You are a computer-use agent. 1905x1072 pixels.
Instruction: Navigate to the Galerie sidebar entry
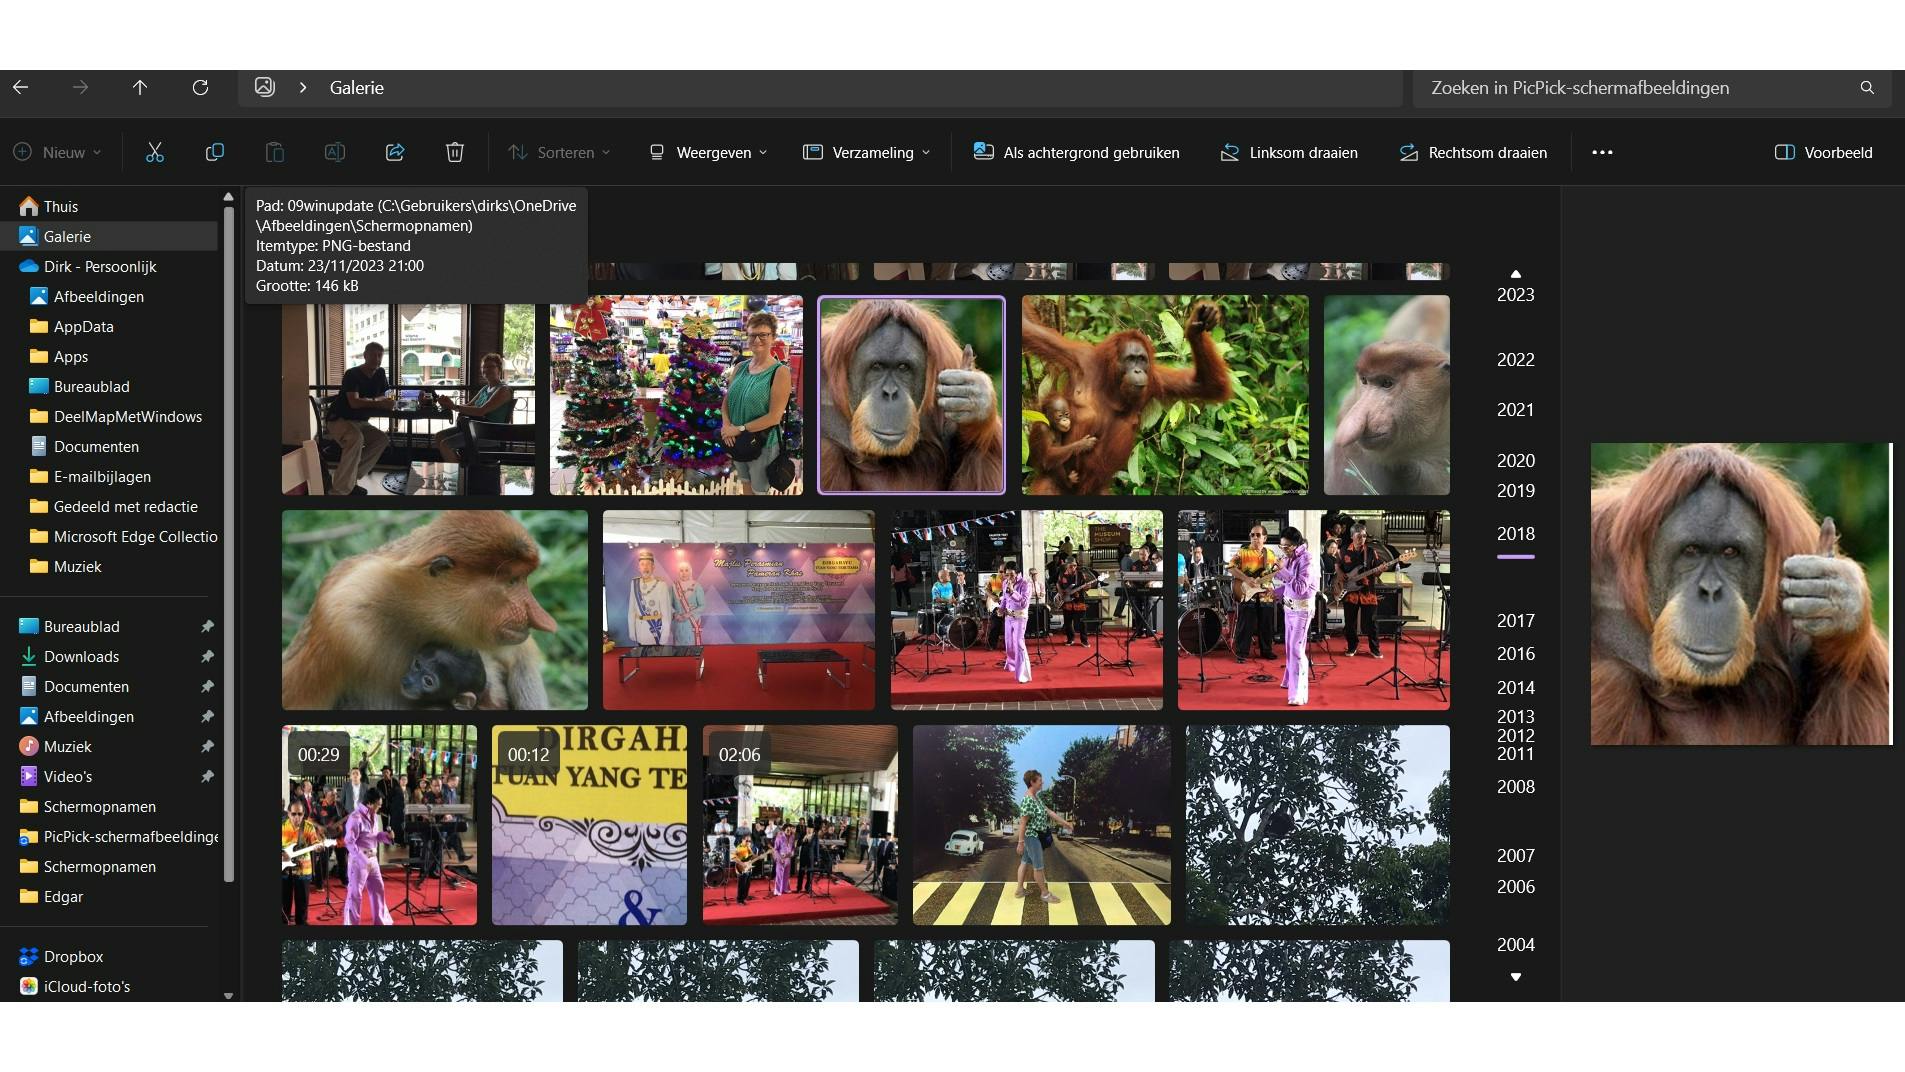pyautogui.click(x=70, y=236)
